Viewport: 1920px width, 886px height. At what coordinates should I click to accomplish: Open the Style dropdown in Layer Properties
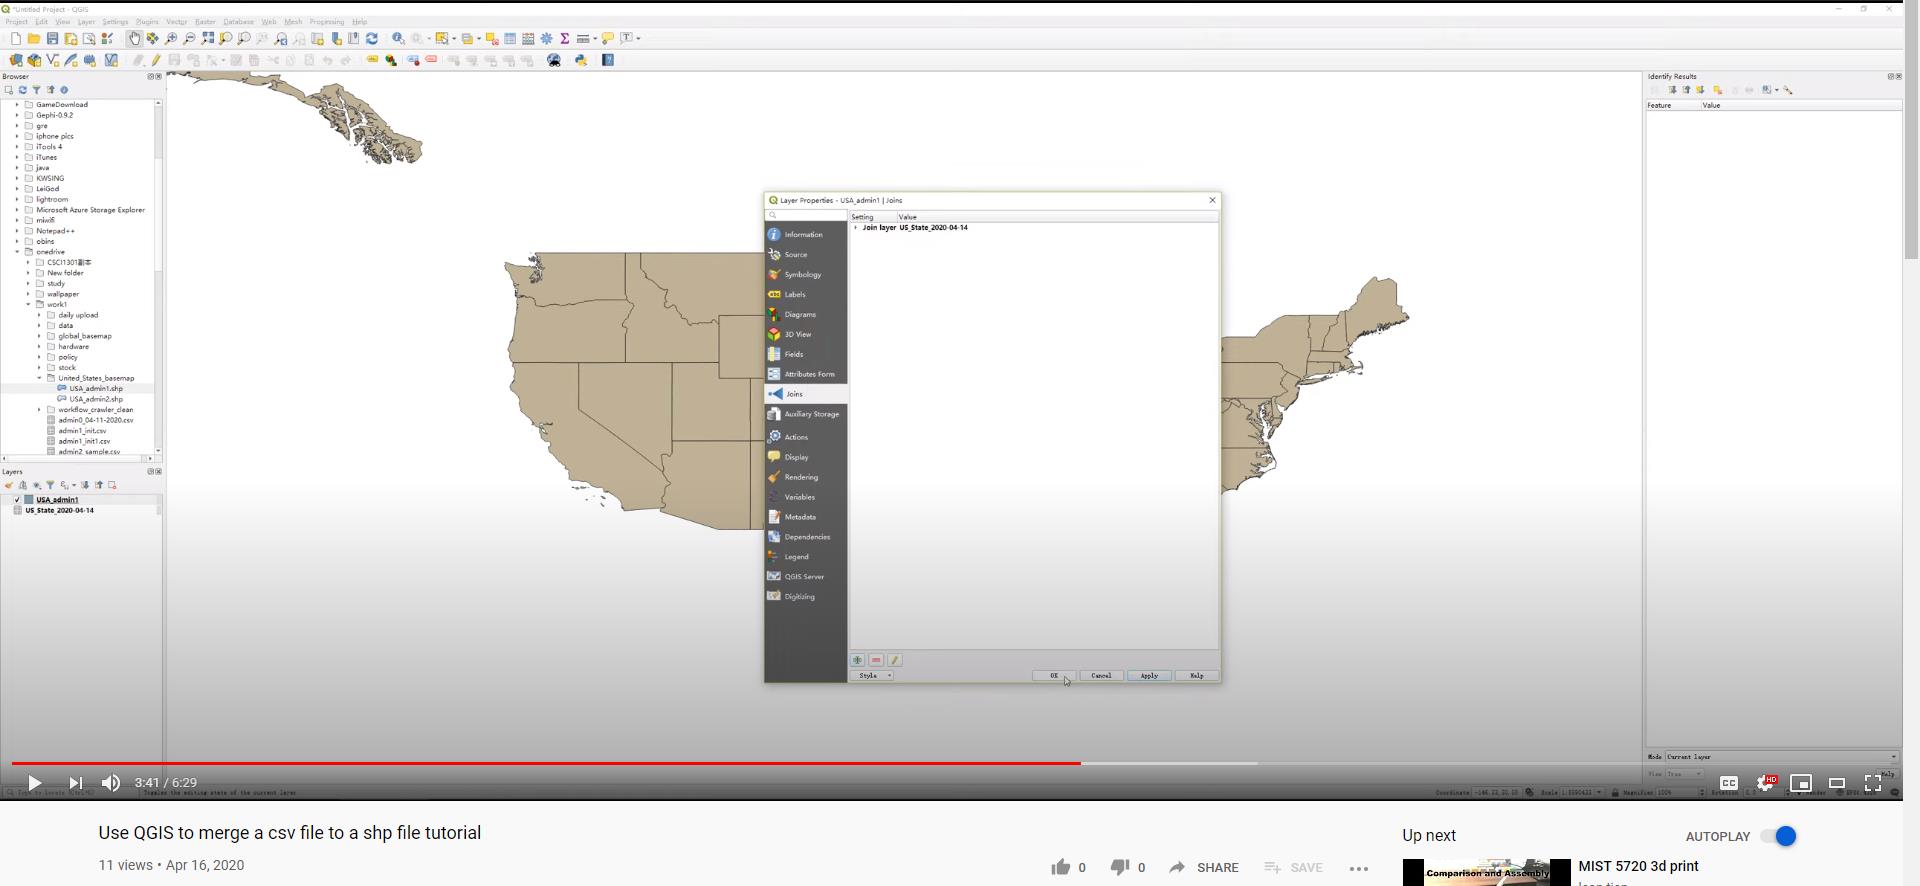[x=872, y=676]
